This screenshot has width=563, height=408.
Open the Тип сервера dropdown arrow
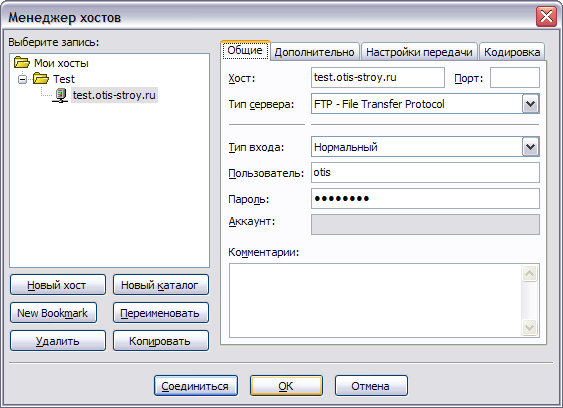click(x=530, y=104)
